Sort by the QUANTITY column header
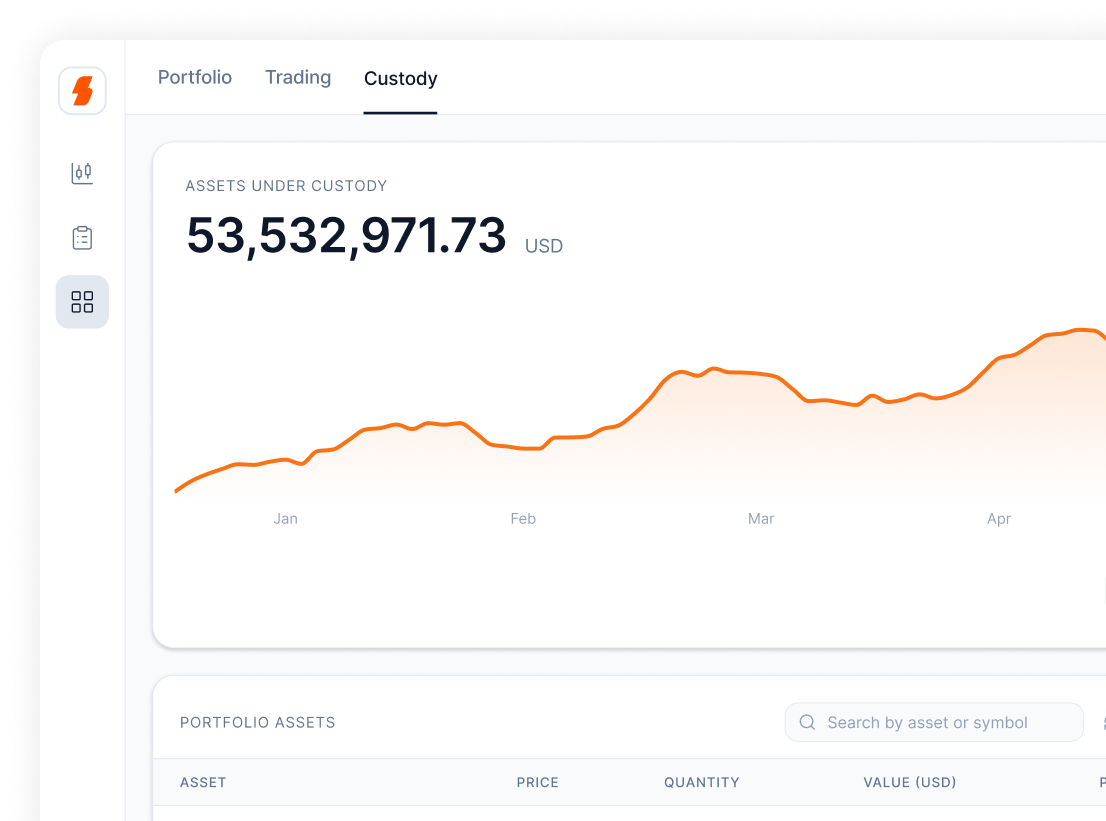 (x=702, y=782)
